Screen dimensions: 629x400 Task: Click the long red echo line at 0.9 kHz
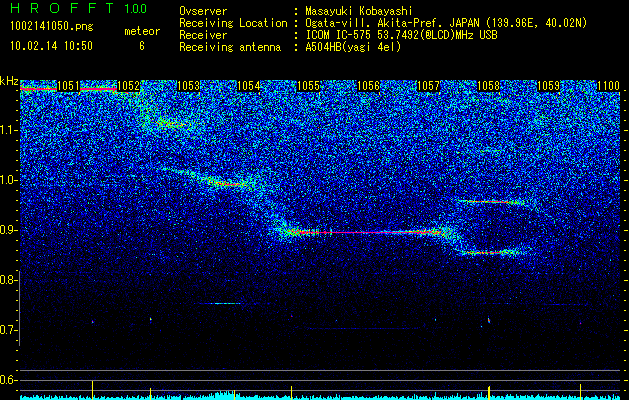pos(365,232)
